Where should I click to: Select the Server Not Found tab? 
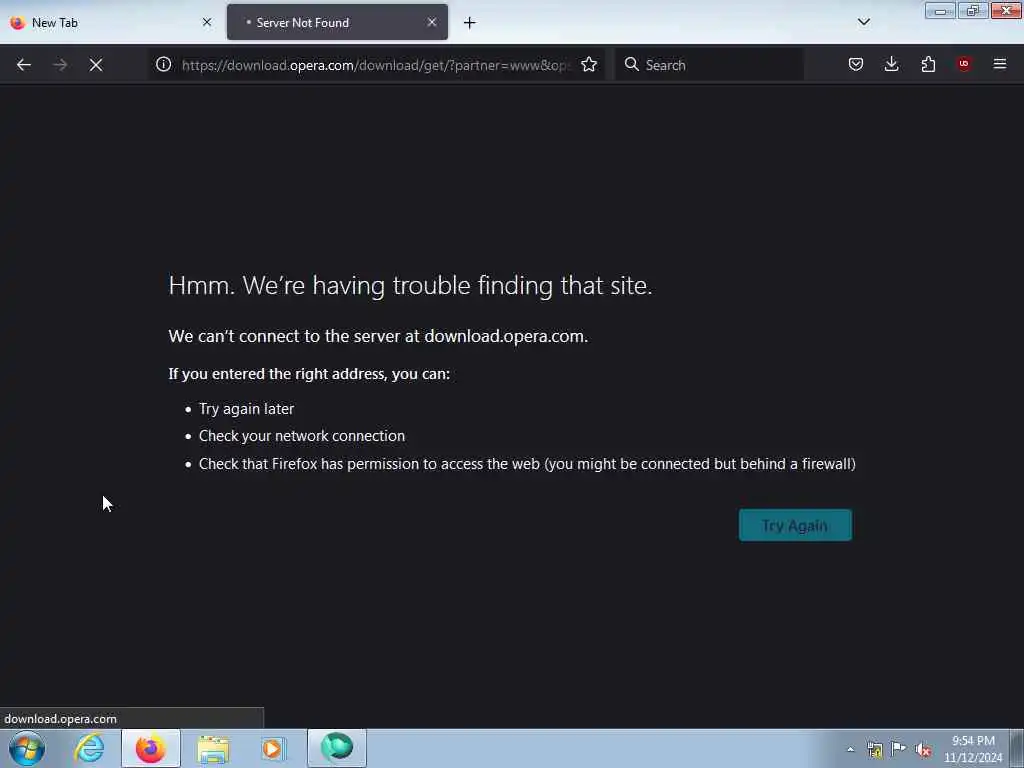pyautogui.click(x=338, y=22)
